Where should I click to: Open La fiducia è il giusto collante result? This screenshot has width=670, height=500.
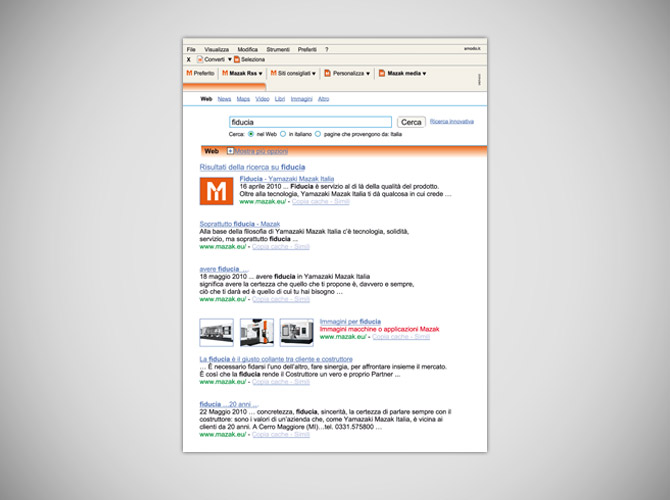[276, 359]
